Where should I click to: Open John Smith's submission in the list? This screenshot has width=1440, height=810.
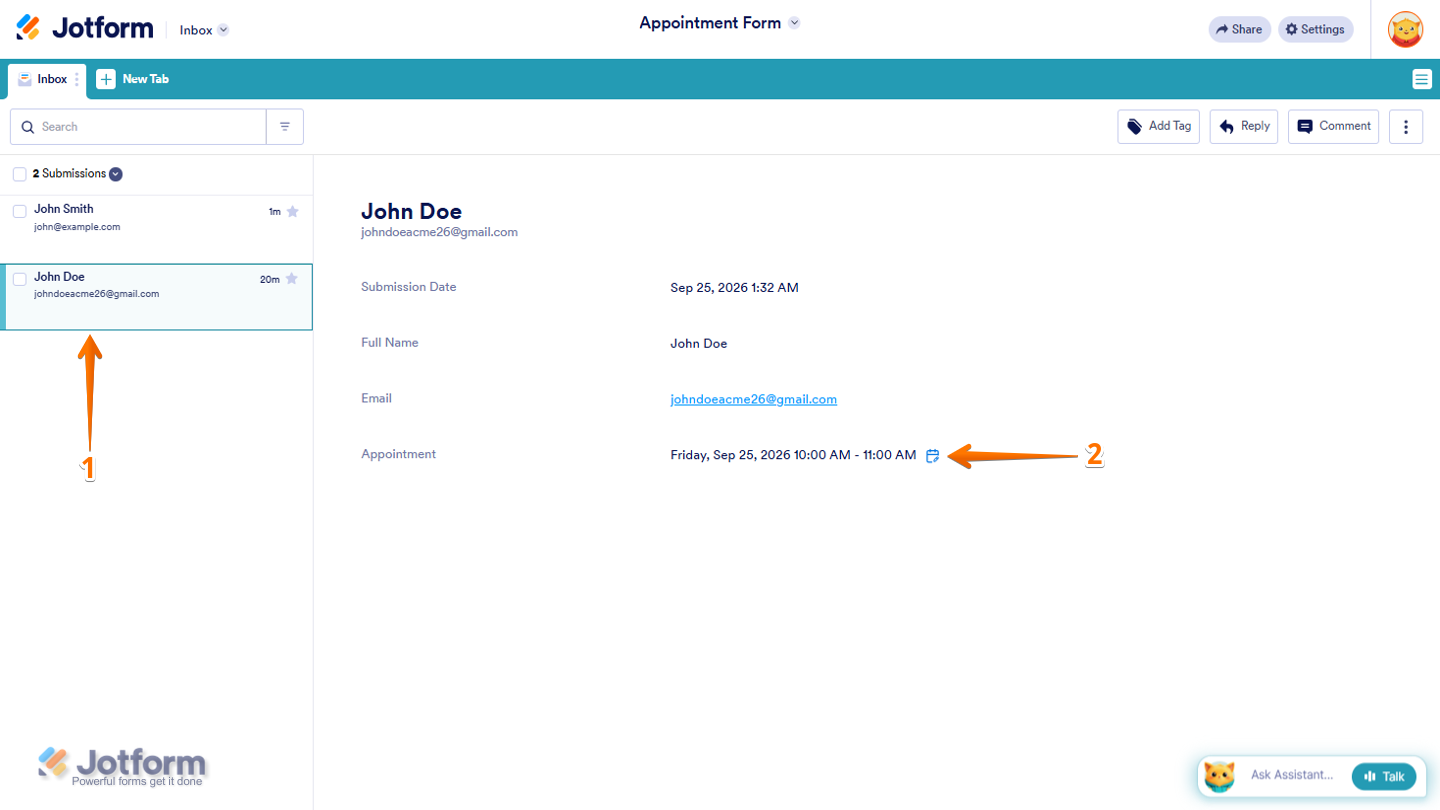[x=156, y=229]
